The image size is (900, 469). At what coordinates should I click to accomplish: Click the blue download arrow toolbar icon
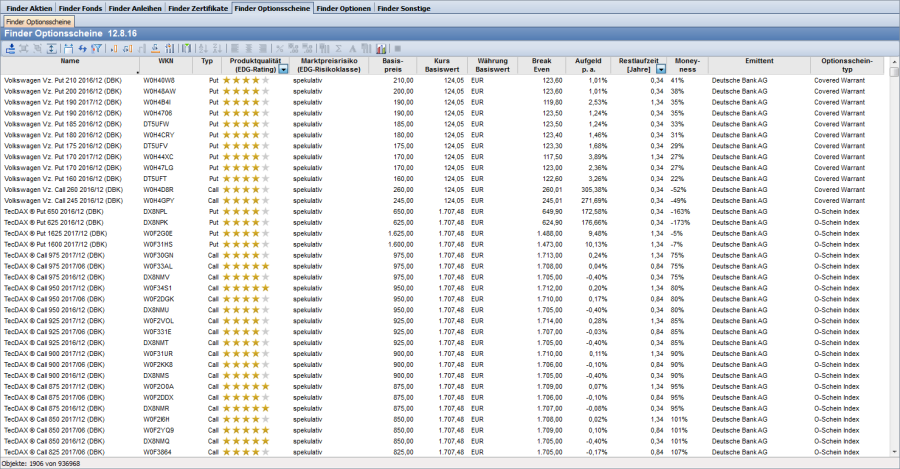pyautogui.click(x=10, y=48)
